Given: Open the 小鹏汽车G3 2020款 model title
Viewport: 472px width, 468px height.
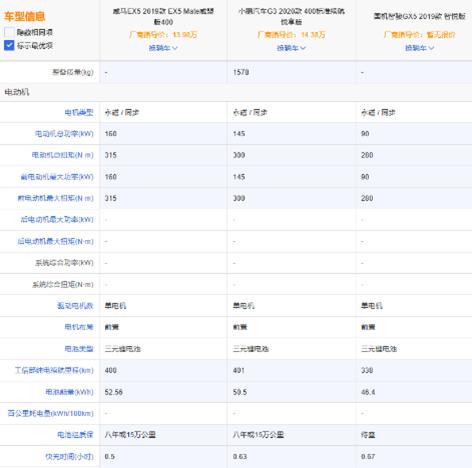Looking at the screenshot, I should click(291, 17).
